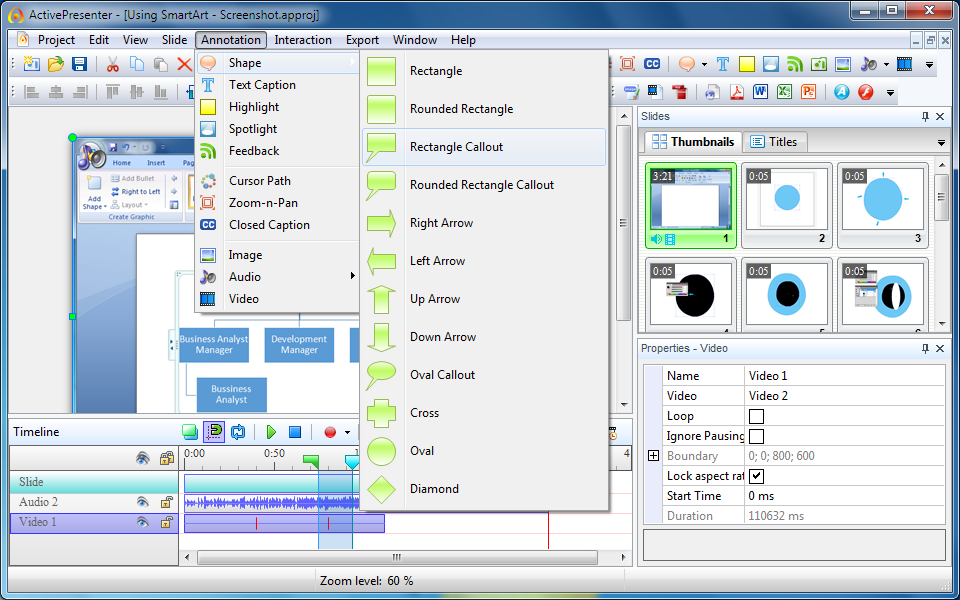Click the blue Stop button in Timeline
Screen dimensions: 960x600
click(295, 432)
